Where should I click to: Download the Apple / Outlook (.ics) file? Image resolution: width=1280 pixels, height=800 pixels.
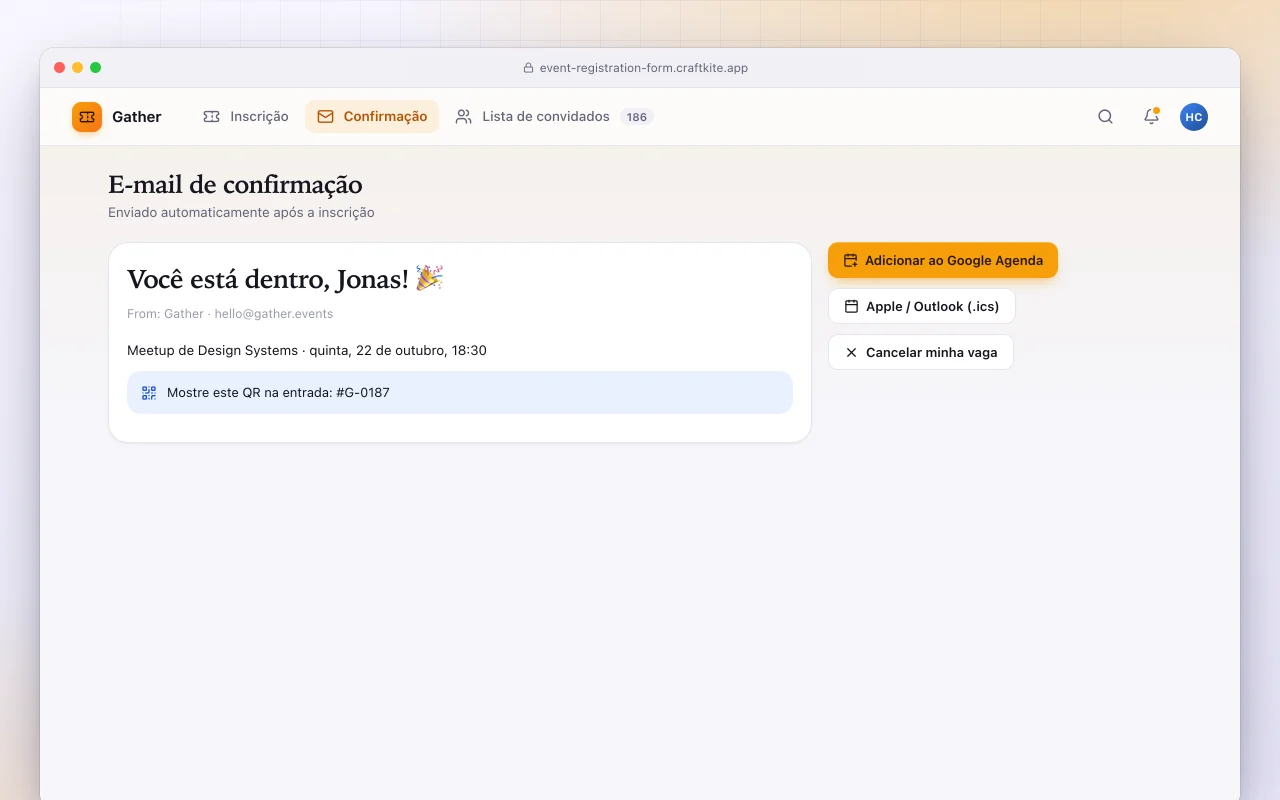(x=922, y=306)
